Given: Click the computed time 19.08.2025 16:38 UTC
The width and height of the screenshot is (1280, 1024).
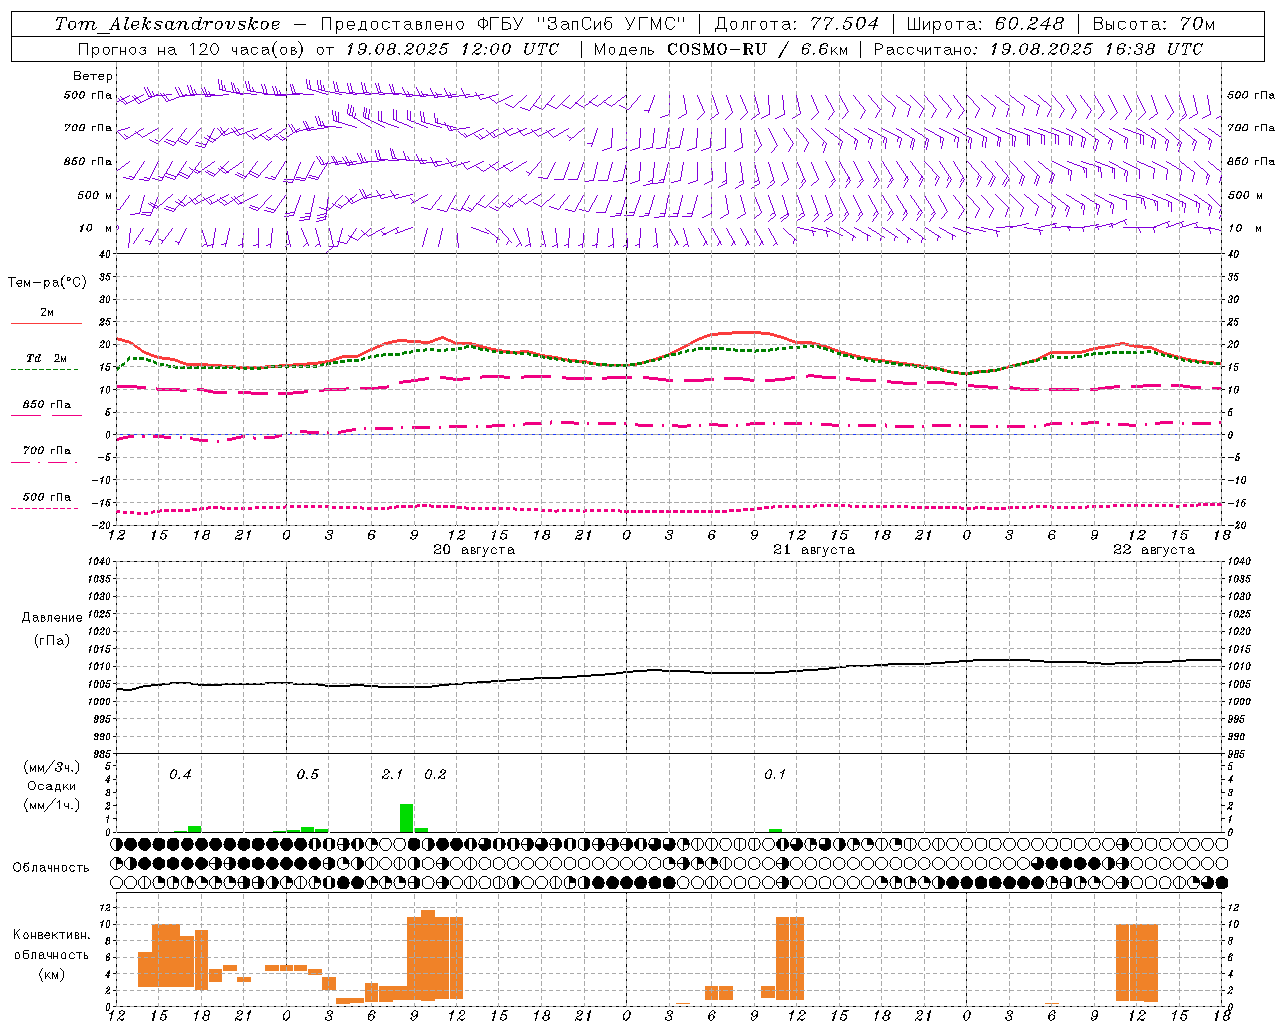Looking at the screenshot, I should coord(1096,49).
